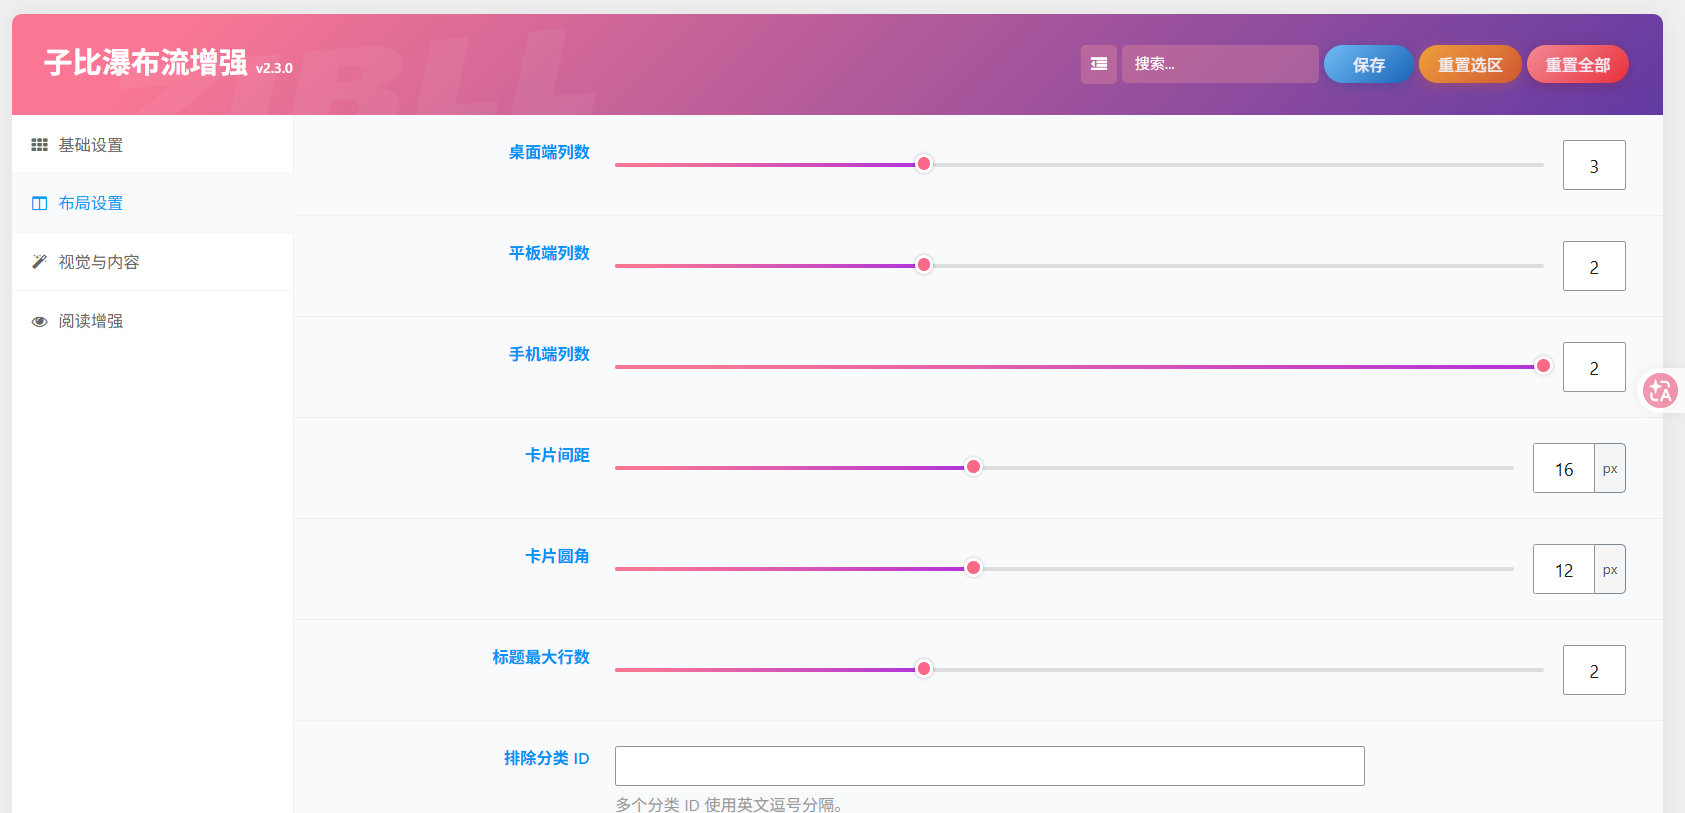Click the columns icon next to 布局设置

(x=39, y=203)
